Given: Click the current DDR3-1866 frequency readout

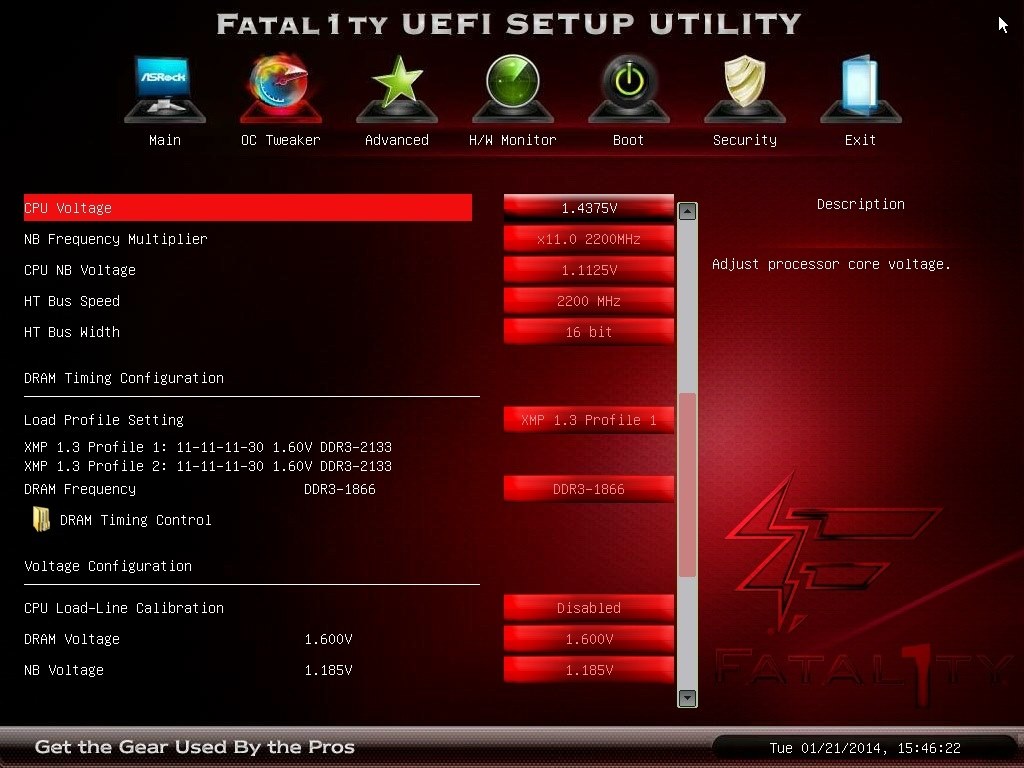Looking at the screenshot, I should click(x=340, y=489).
